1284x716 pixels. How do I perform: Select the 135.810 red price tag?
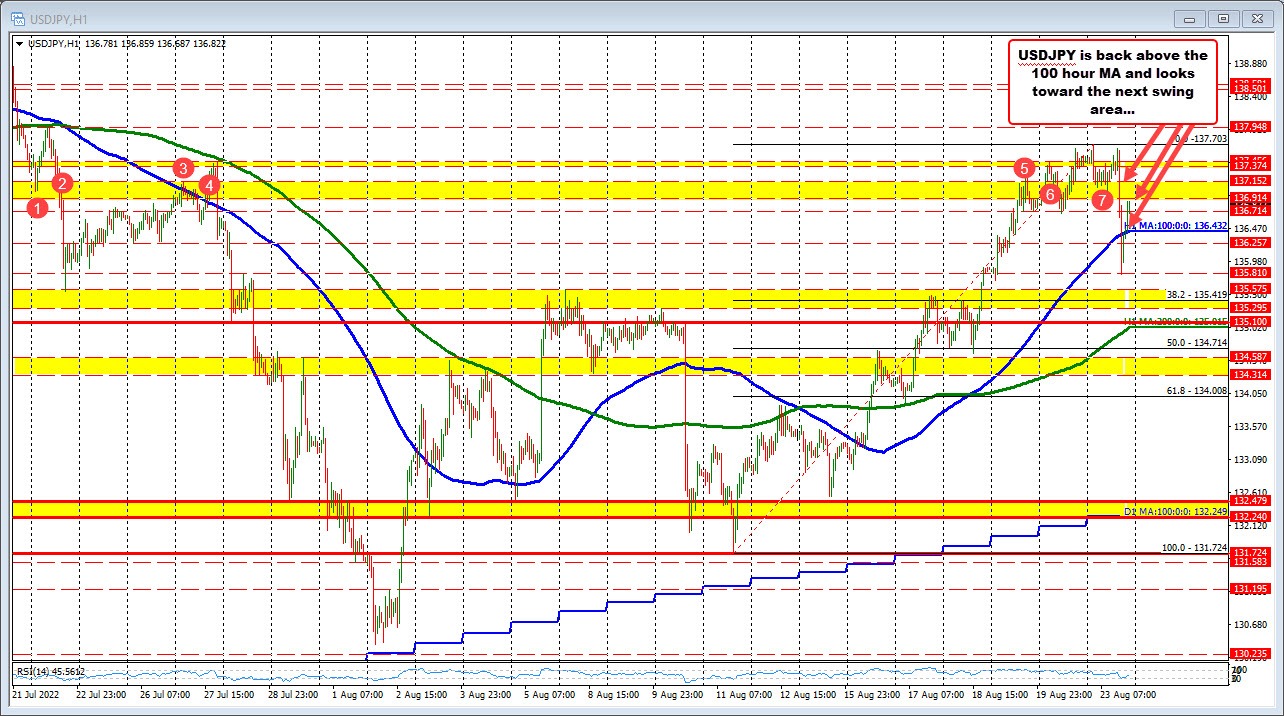[1251, 273]
